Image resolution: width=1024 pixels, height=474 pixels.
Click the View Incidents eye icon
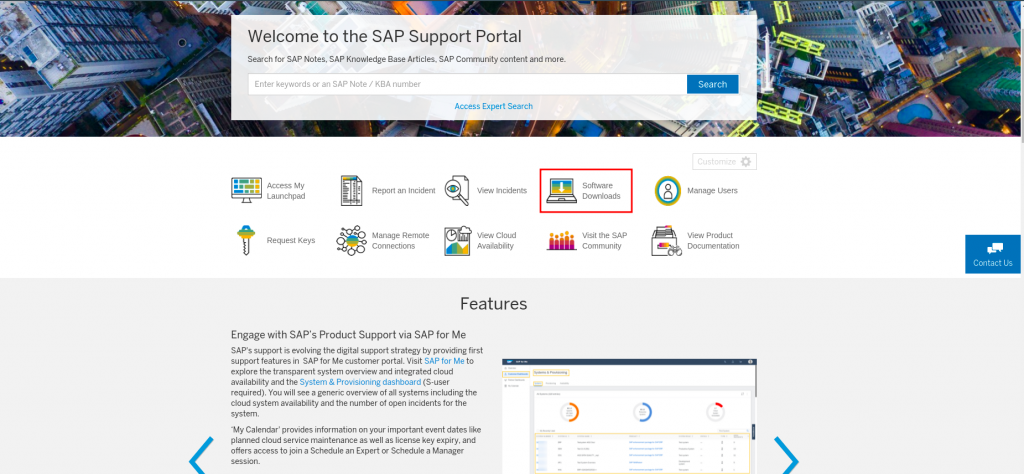tap(457, 190)
